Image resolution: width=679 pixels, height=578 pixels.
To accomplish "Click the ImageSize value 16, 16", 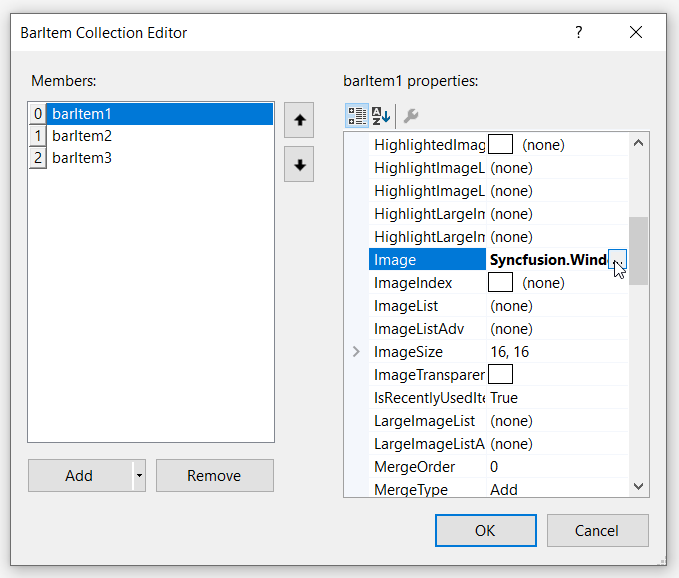I will (509, 352).
